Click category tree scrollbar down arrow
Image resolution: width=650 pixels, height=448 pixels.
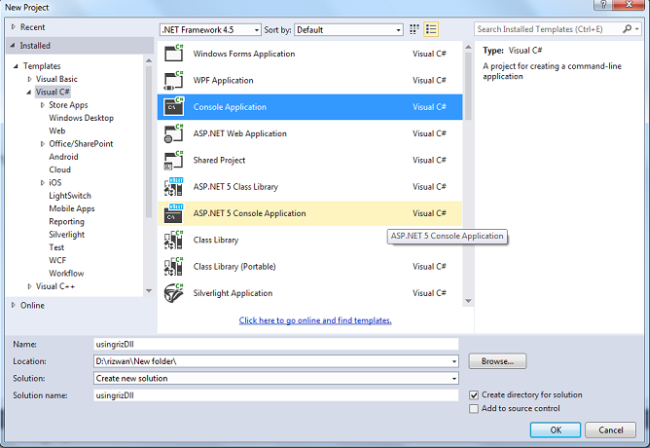coord(149,291)
